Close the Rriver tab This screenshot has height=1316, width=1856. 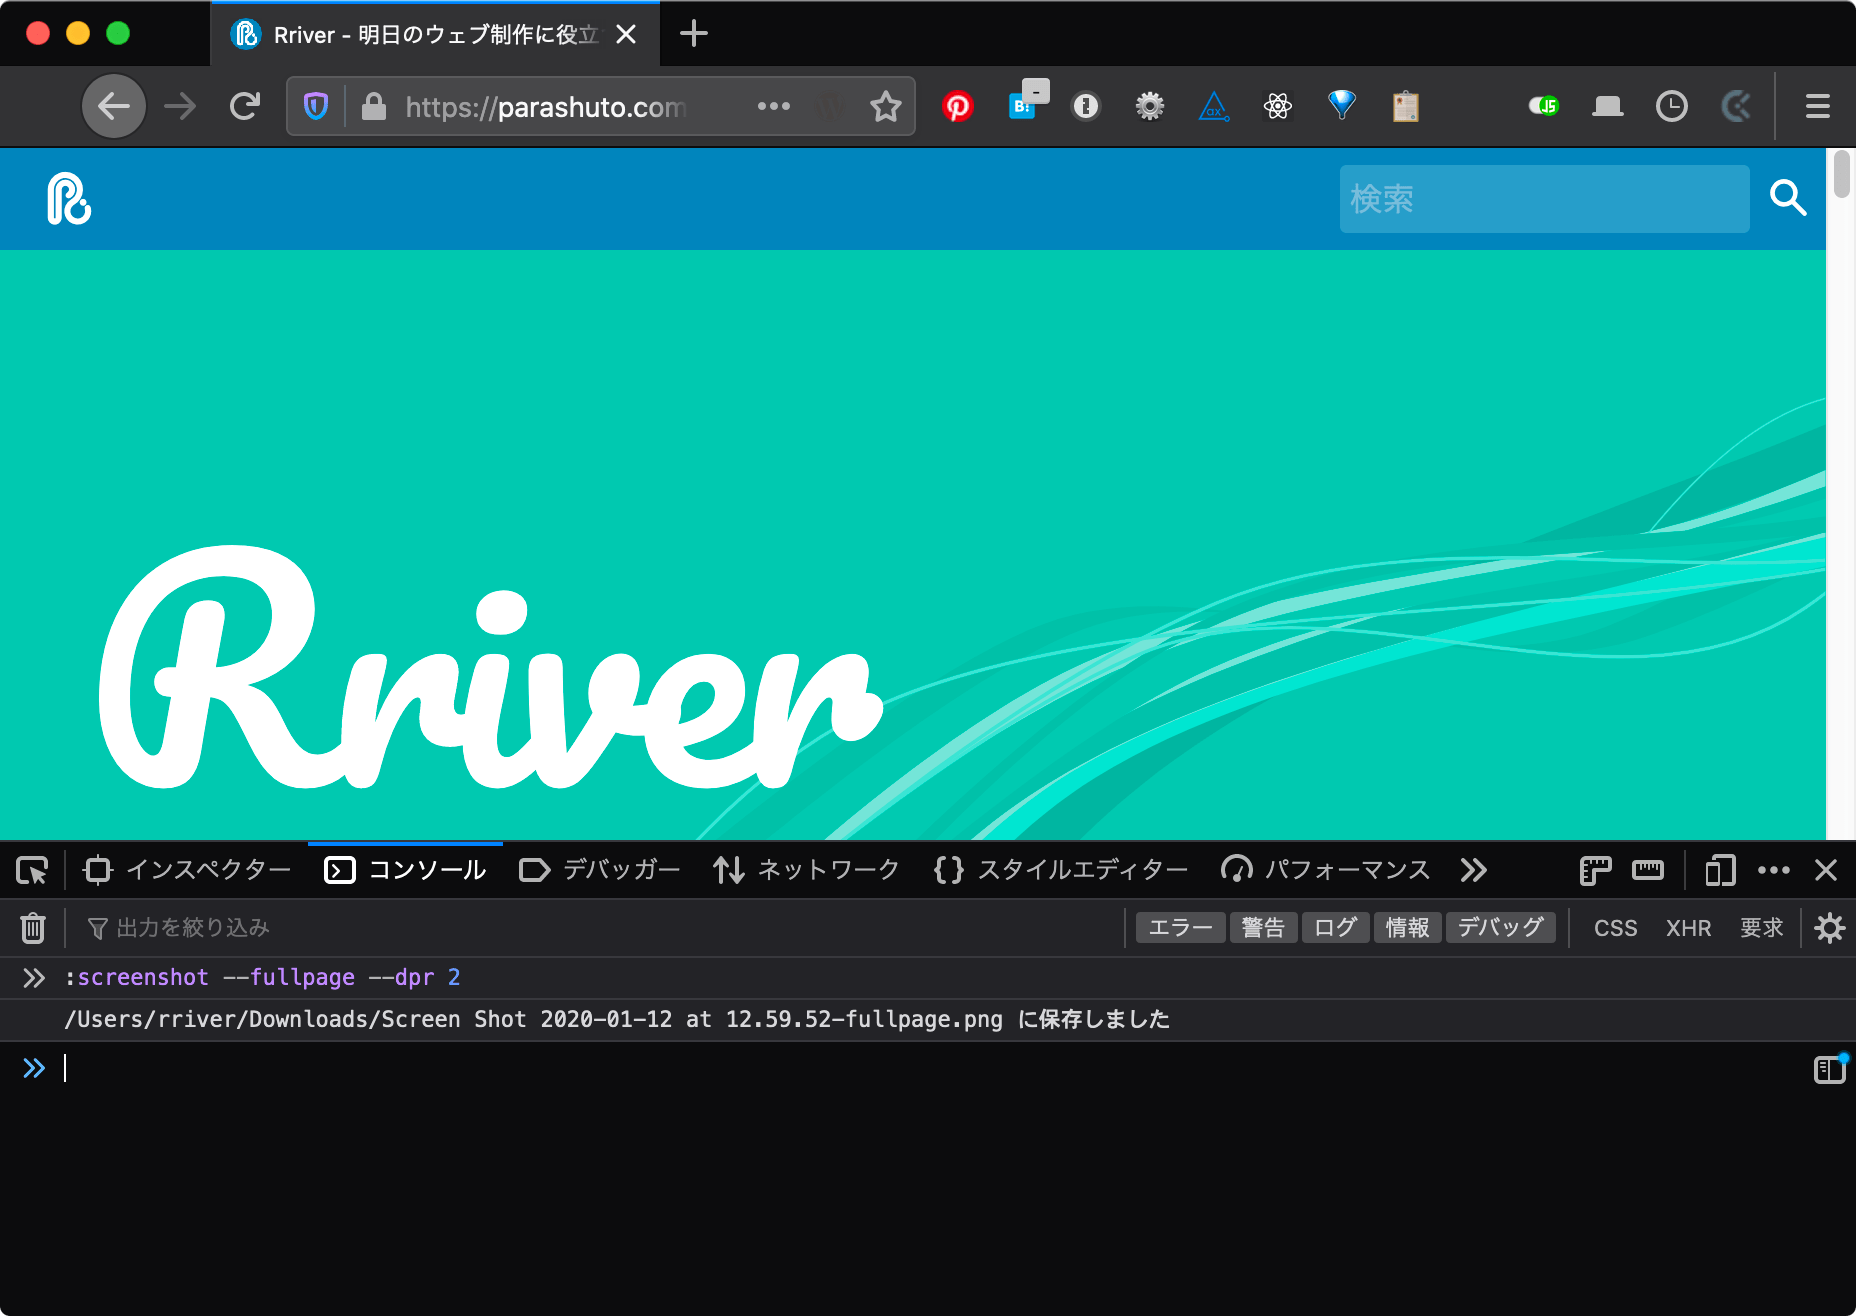[x=626, y=34]
